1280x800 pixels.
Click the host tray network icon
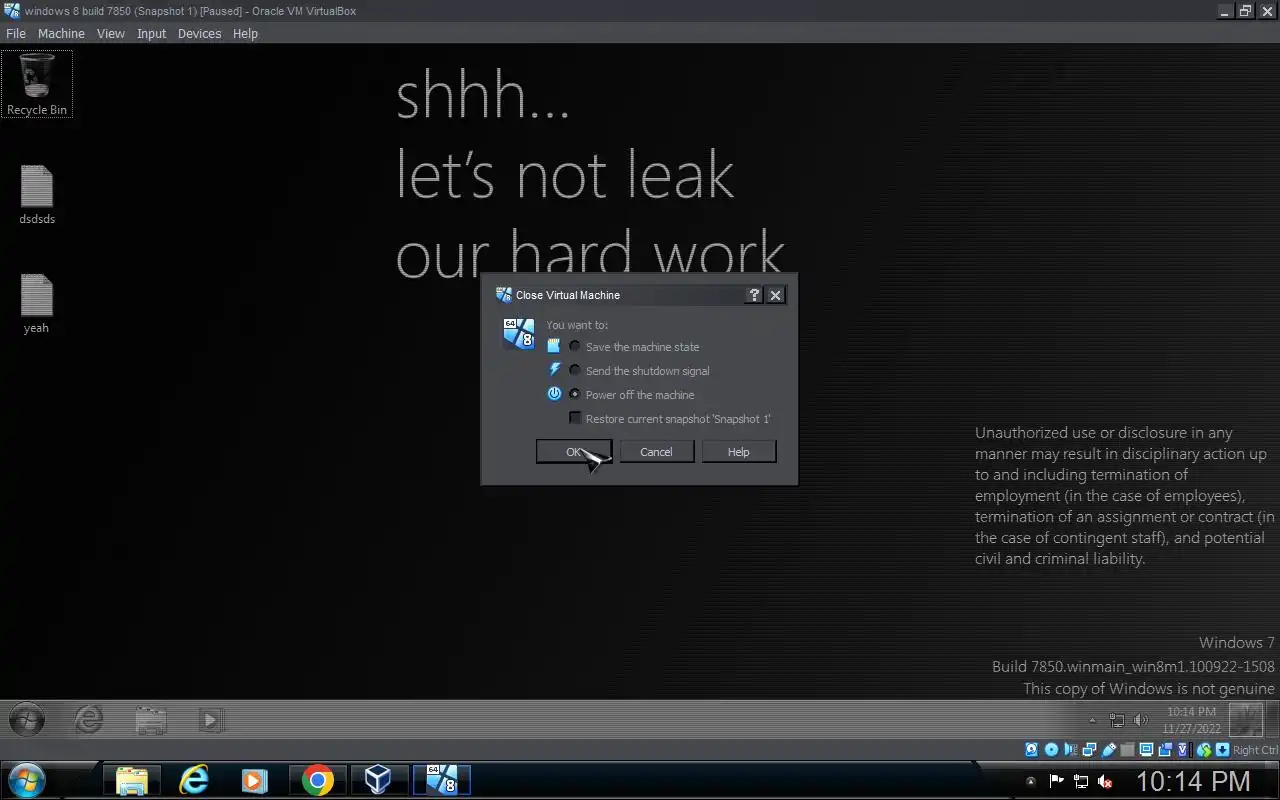pyautogui.click(x=1081, y=781)
